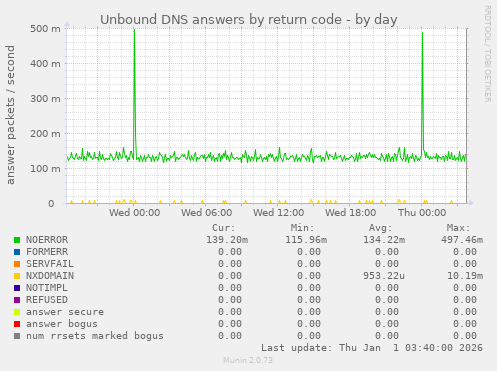Click the green spike peak at Wed 00:00
497x371 pixels.
click(x=134, y=30)
